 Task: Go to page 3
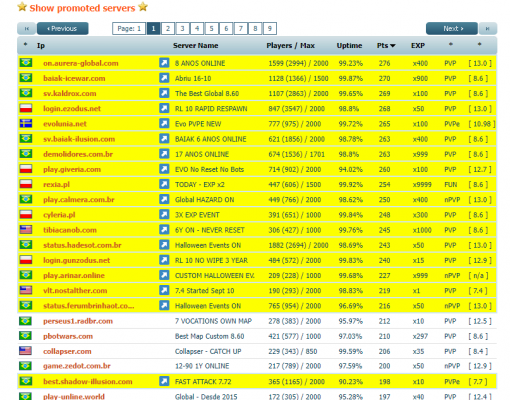tap(182, 29)
